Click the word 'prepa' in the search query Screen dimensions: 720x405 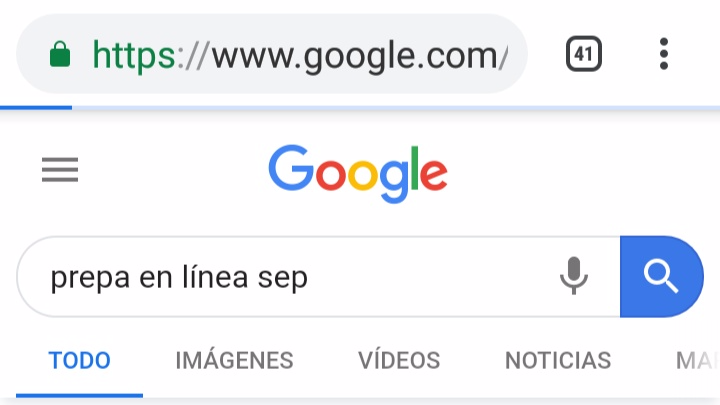coord(90,278)
